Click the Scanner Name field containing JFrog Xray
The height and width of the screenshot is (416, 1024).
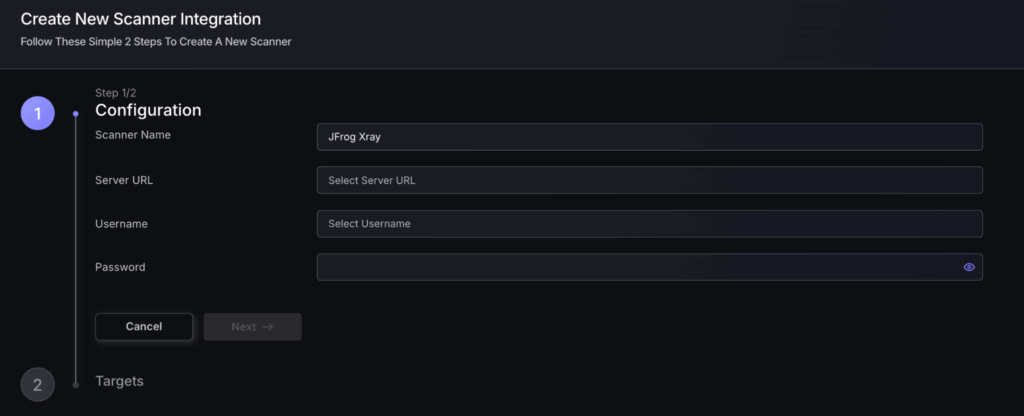(649, 137)
